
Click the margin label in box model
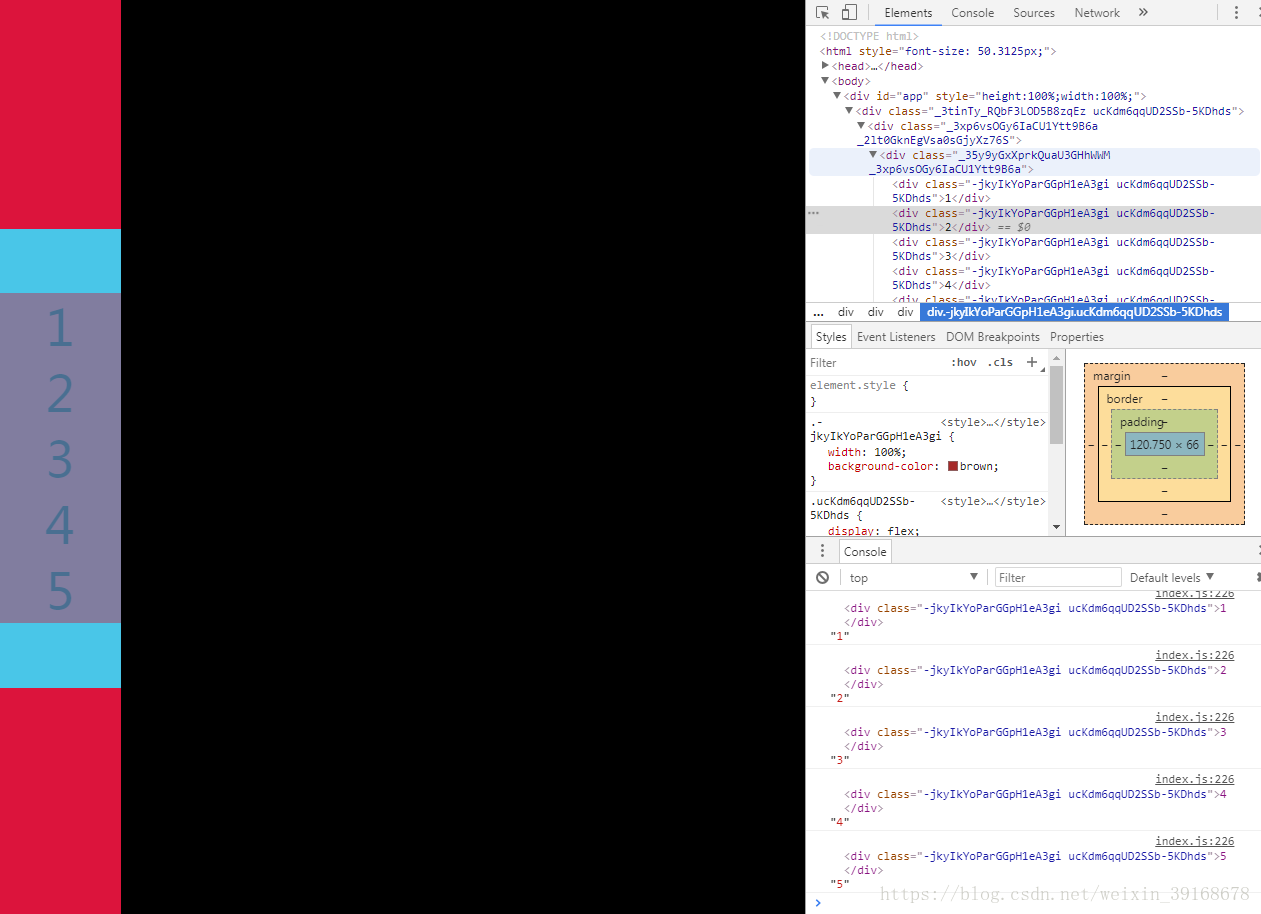[x=1111, y=376]
